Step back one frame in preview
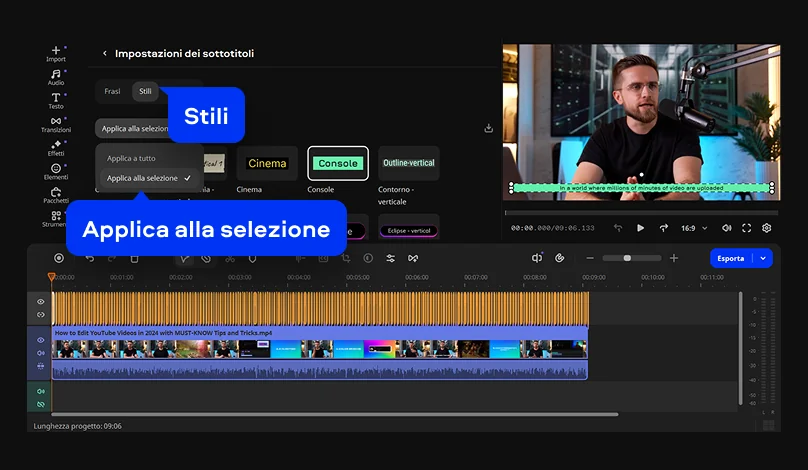The image size is (808, 470). click(x=618, y=228)
